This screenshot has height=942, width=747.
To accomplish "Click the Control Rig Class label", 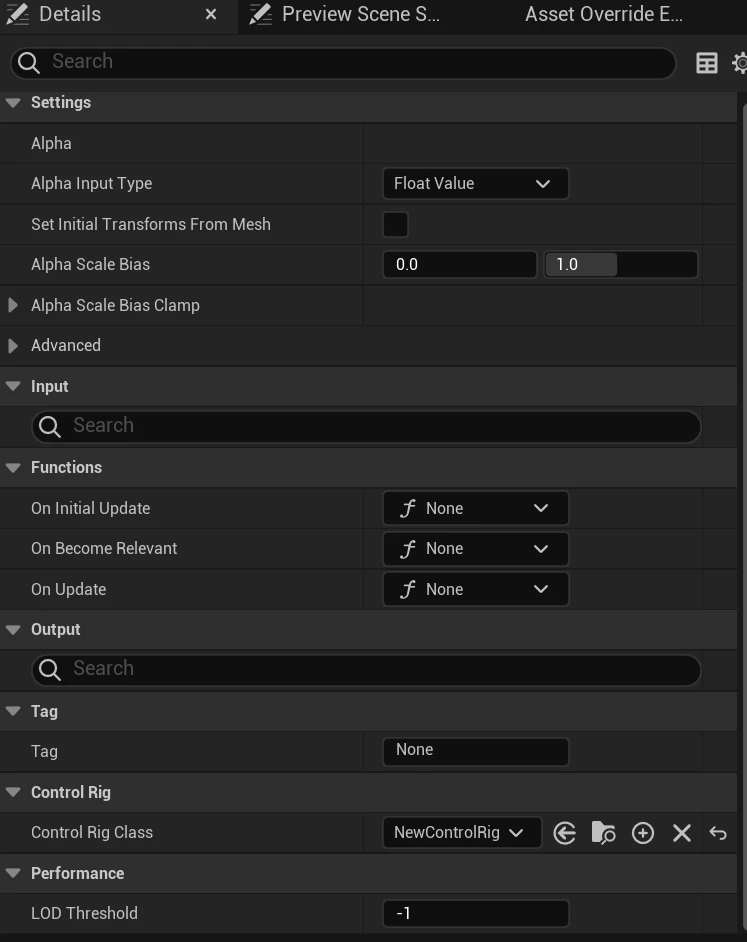I will pyautogui.click(x=92, y=833).
